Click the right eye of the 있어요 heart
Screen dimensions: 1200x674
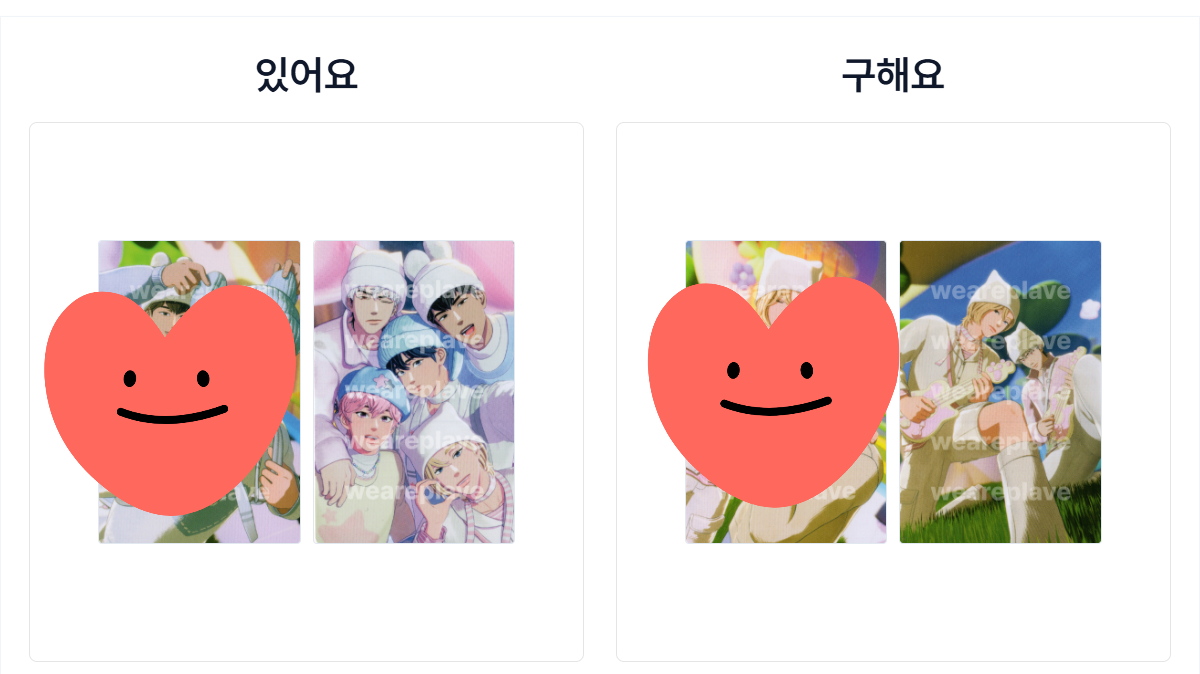pos(203,378)
